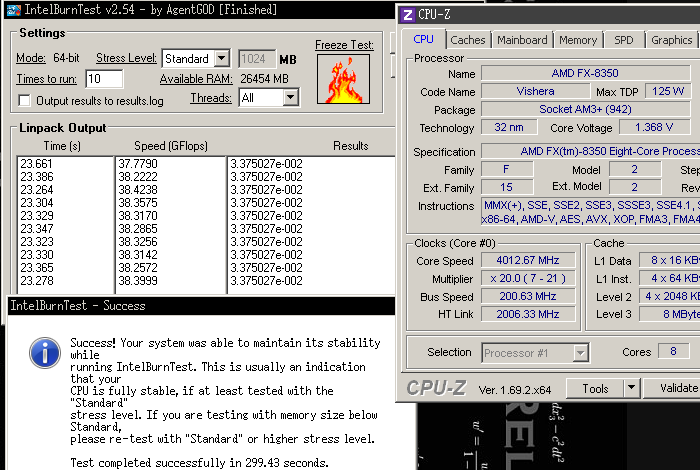Click the Validate button in CPU-Z
The image size is (700, 470).
pyautogui.click(x=671, y=388)
